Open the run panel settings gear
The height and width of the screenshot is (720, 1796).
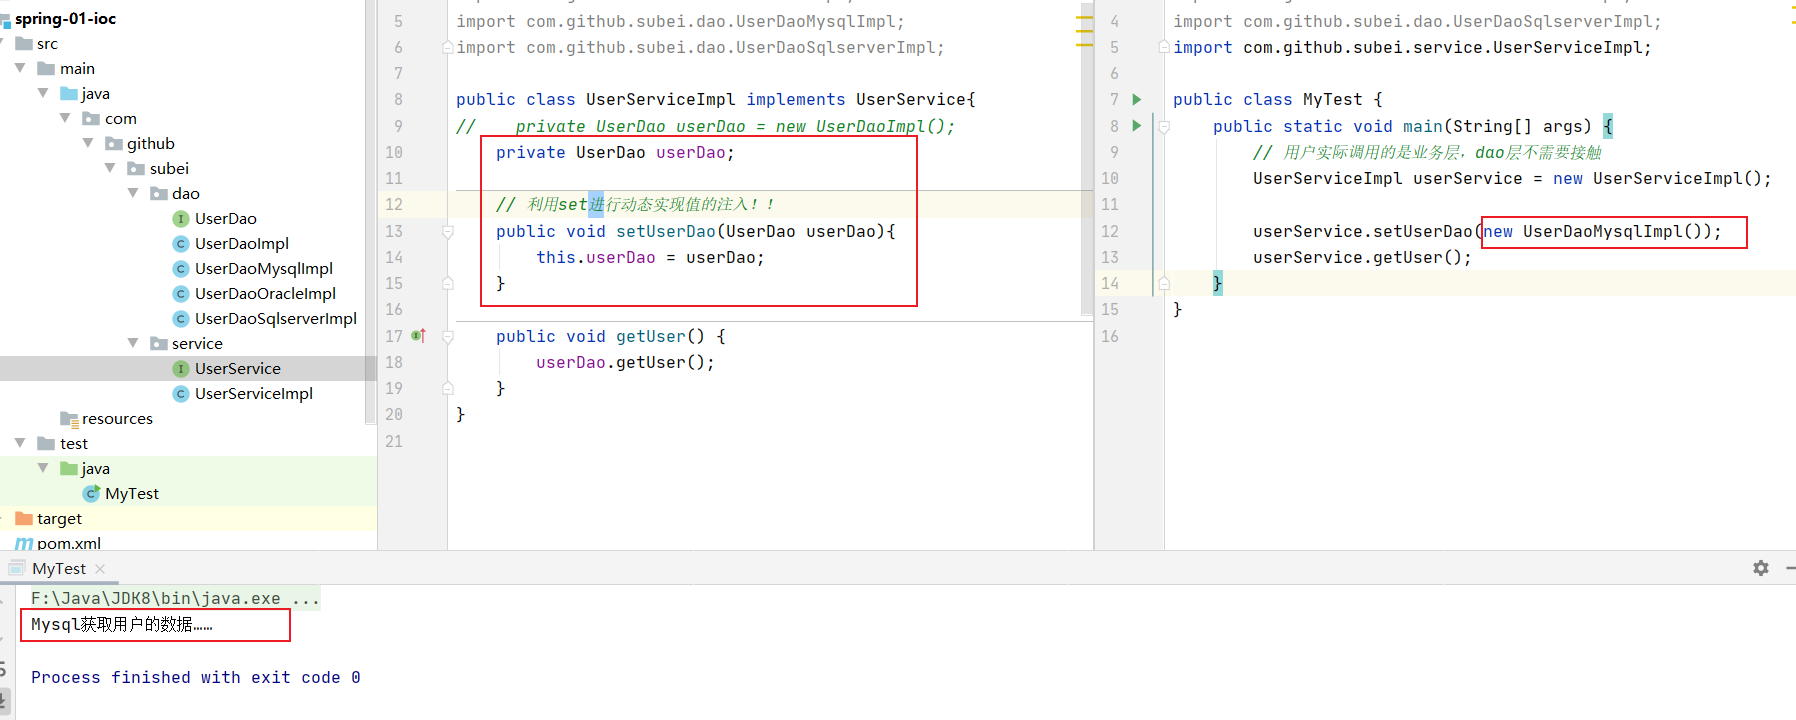[1760, 568]
